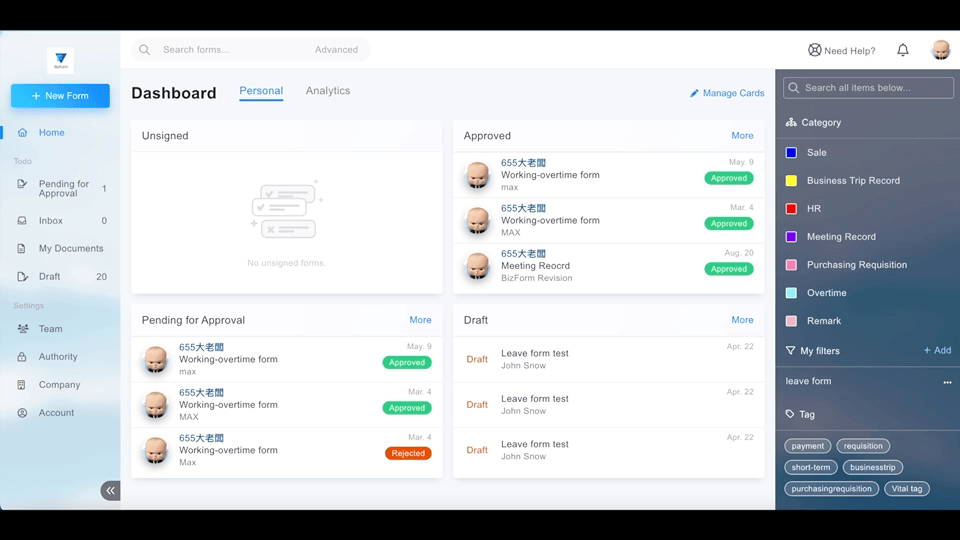This screenshot has width=960, height=540.
Task: Open Team via its people icon
Action: pos(22,329)
